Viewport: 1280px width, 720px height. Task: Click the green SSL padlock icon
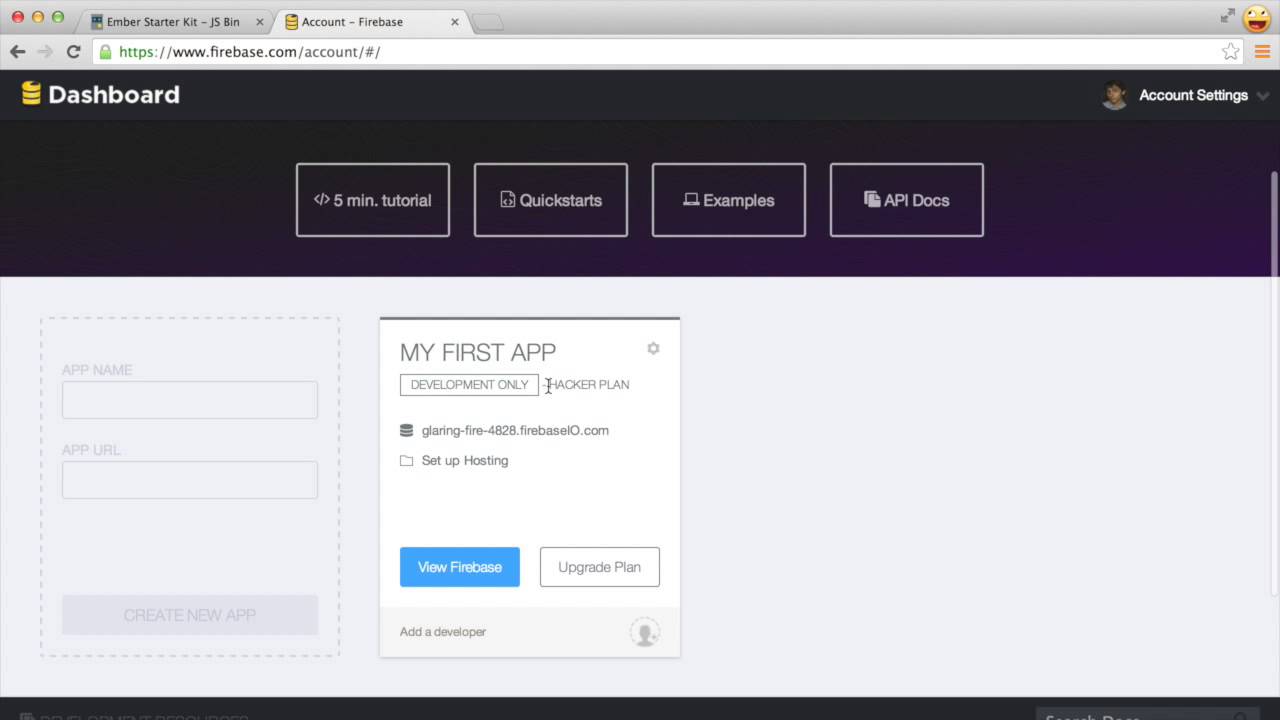click(x=105, y=52)
